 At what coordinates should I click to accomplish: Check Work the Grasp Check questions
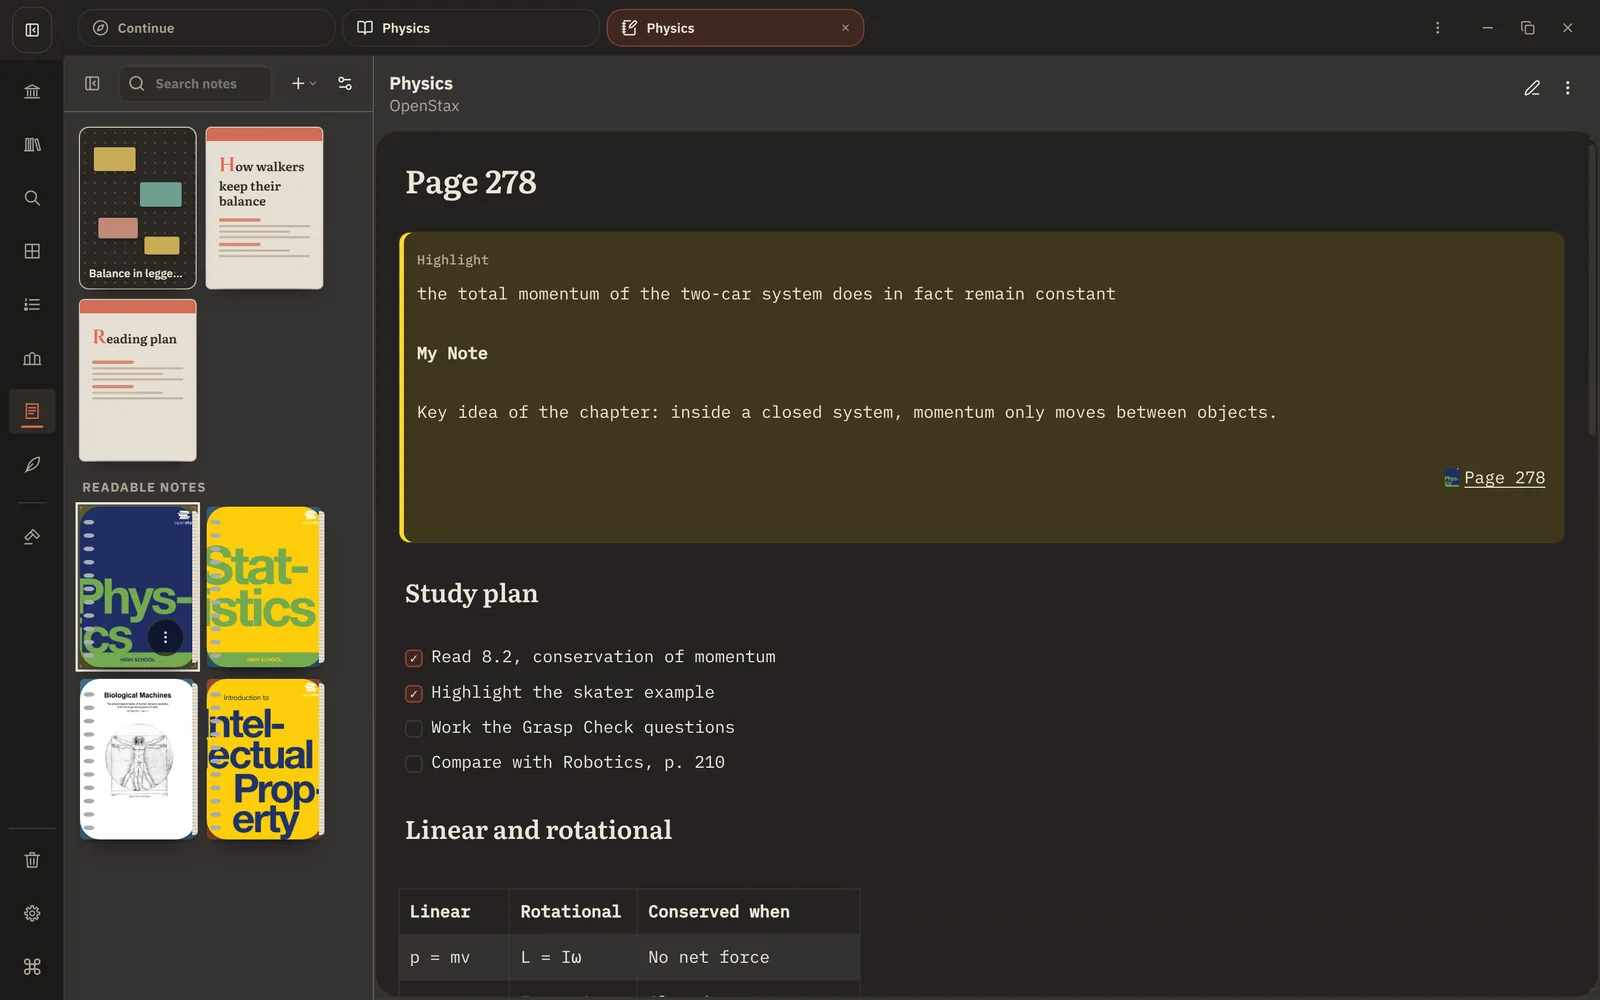tap(413, 728)
